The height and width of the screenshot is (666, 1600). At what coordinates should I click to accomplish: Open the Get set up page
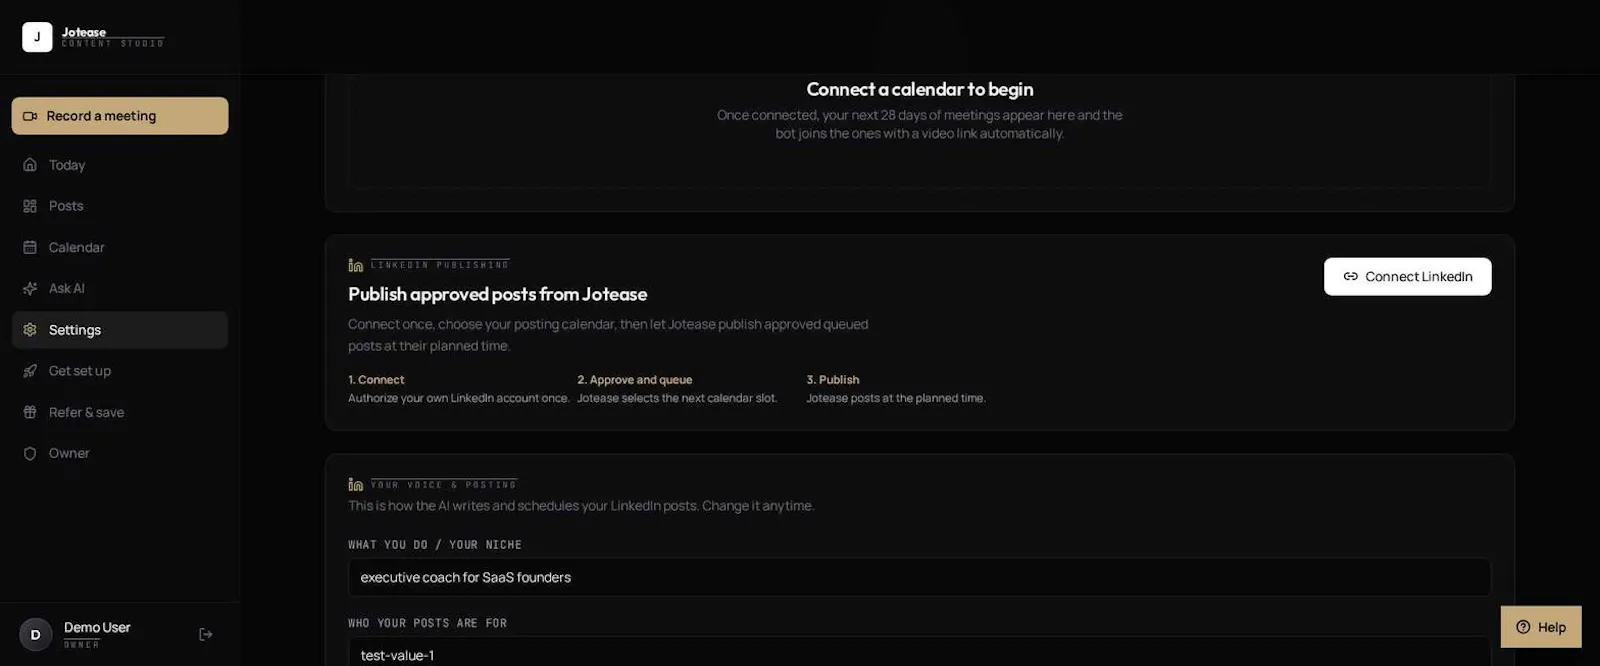click(x=120, y=371)
